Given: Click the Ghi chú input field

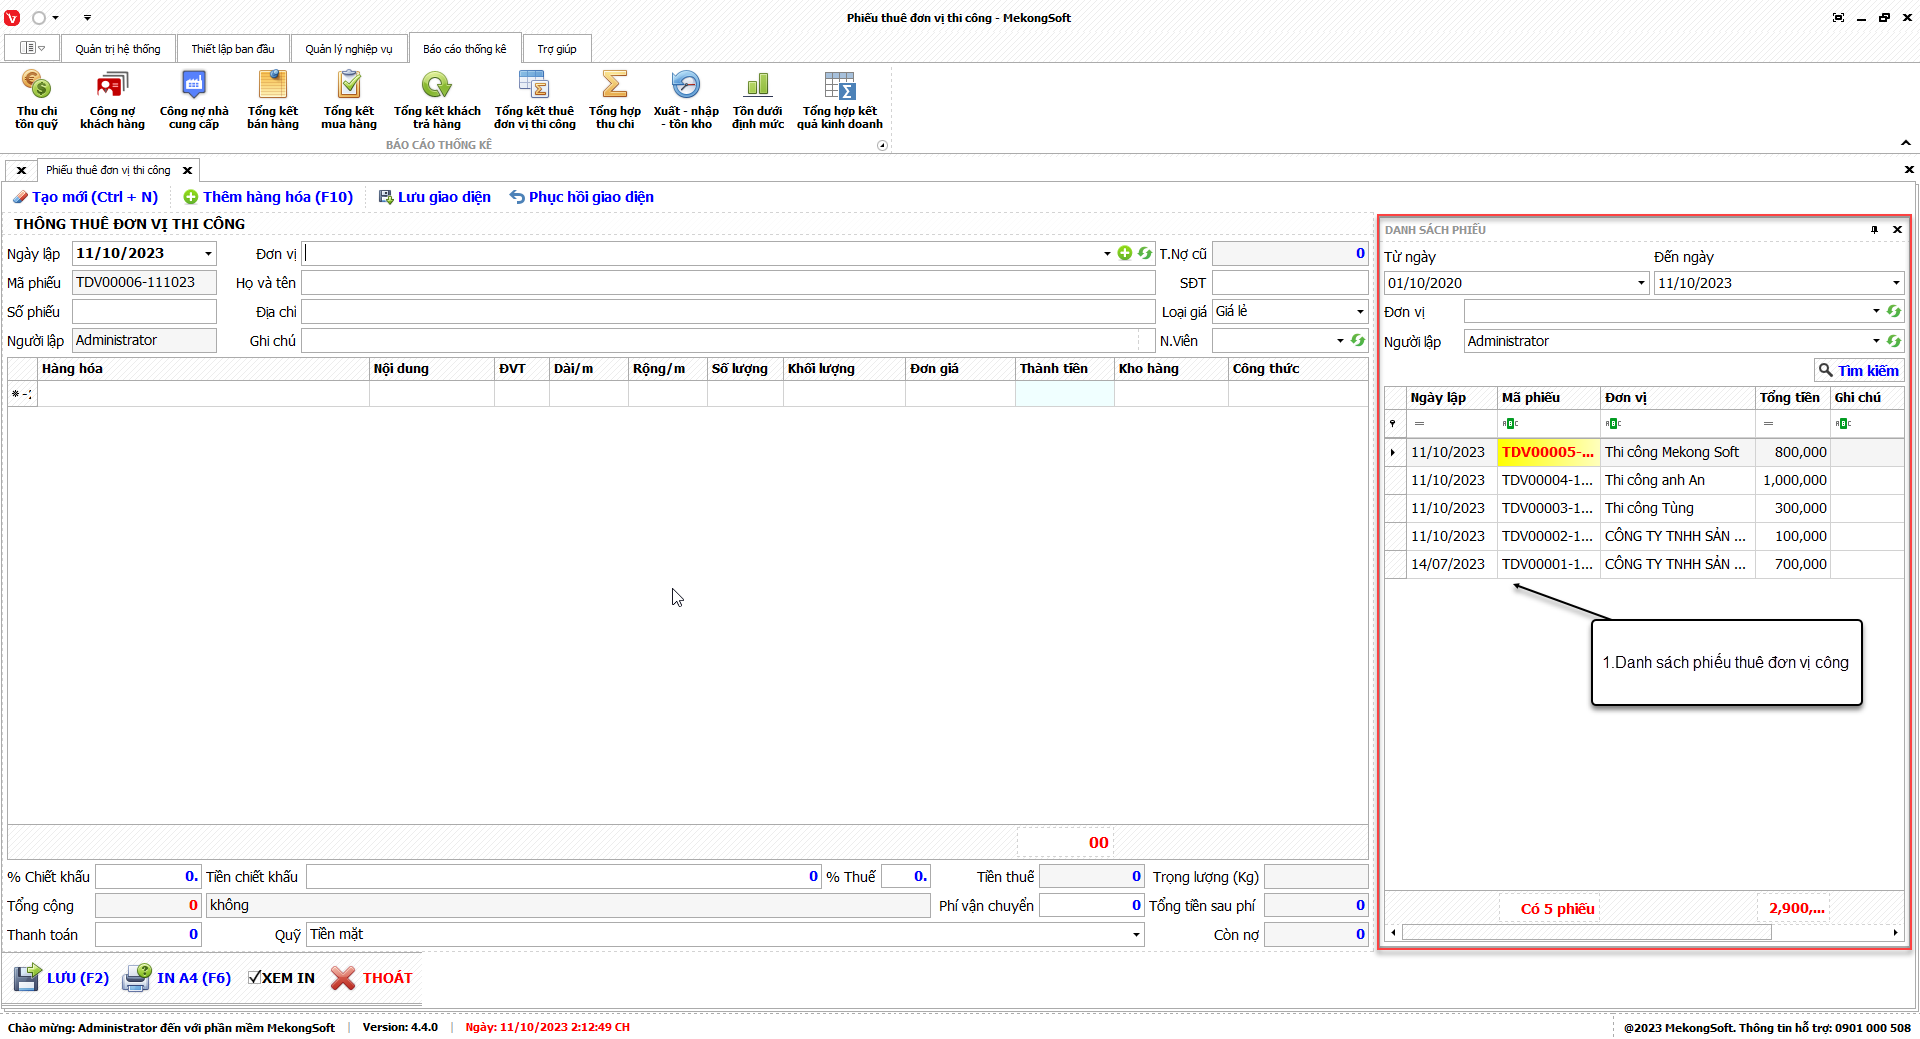Looking at the screenshot, I should pyautogui.click(x=720, y=341).
